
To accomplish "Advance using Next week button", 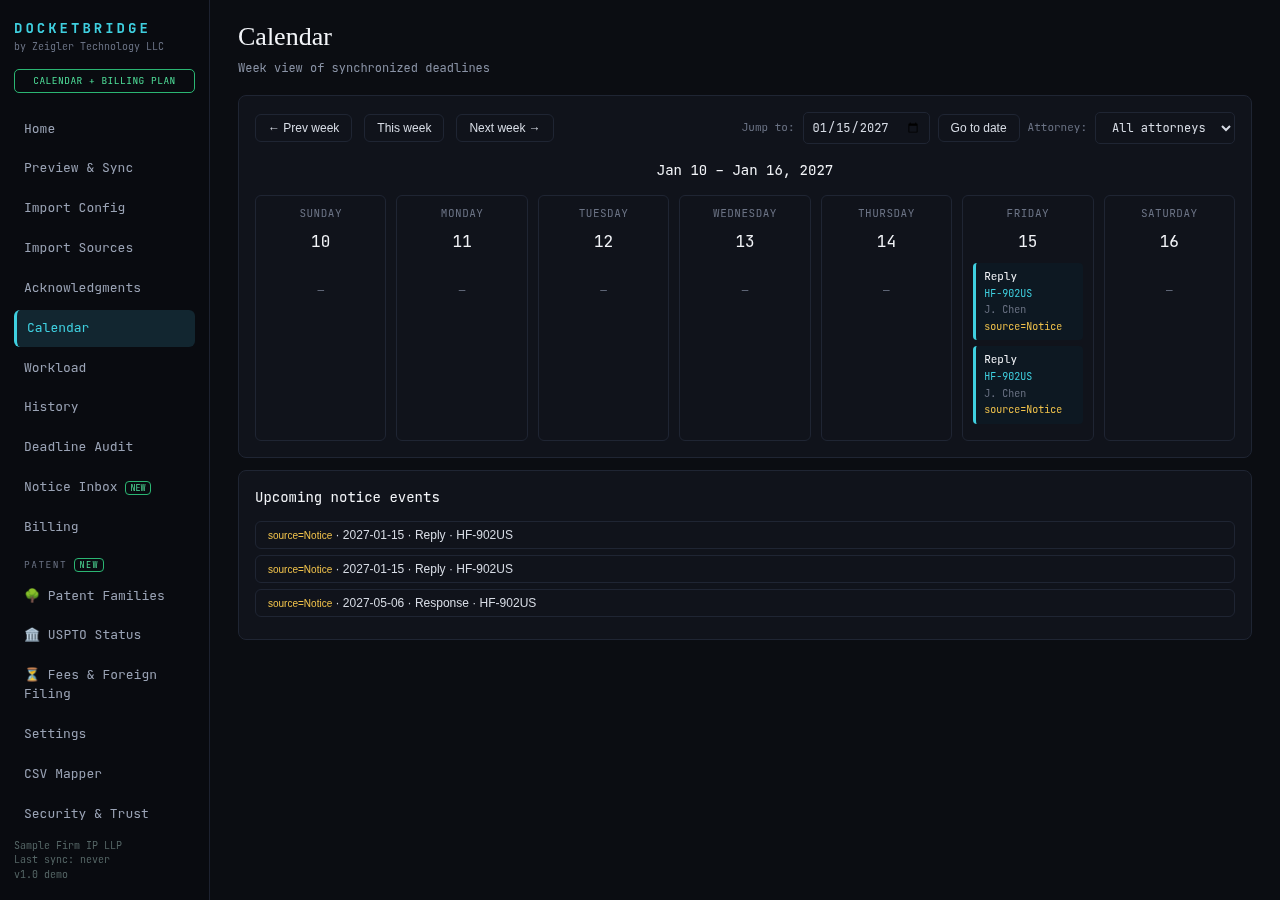I will pyautogui.click(x=505, y=128).
